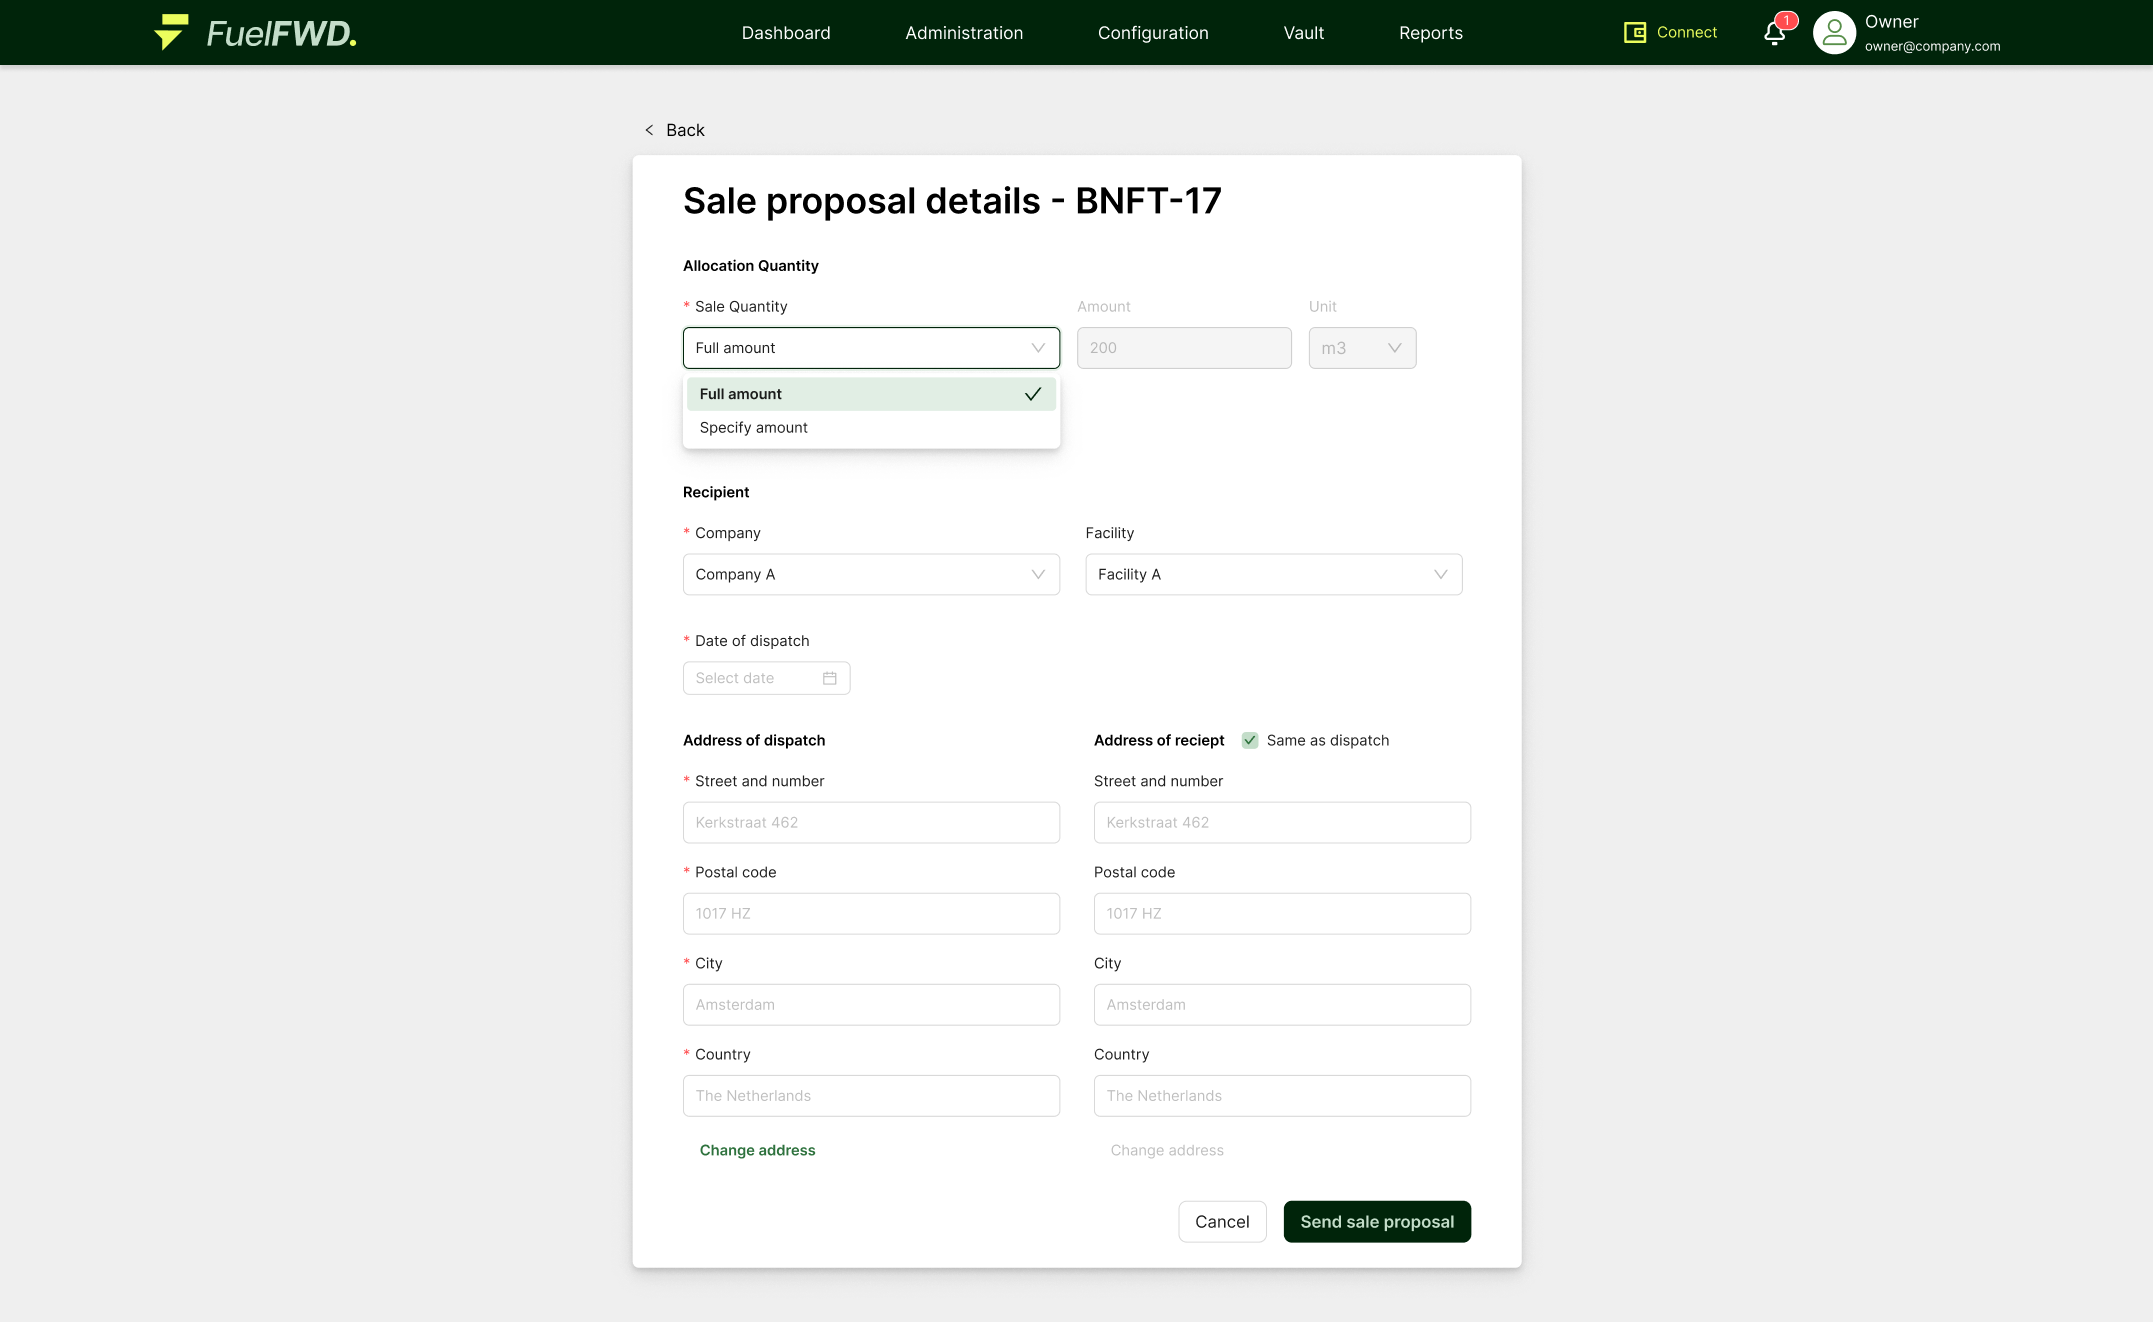2153x1322 pixels.
Task: Click the dispatch Street and number field
Action: [870, 822]
